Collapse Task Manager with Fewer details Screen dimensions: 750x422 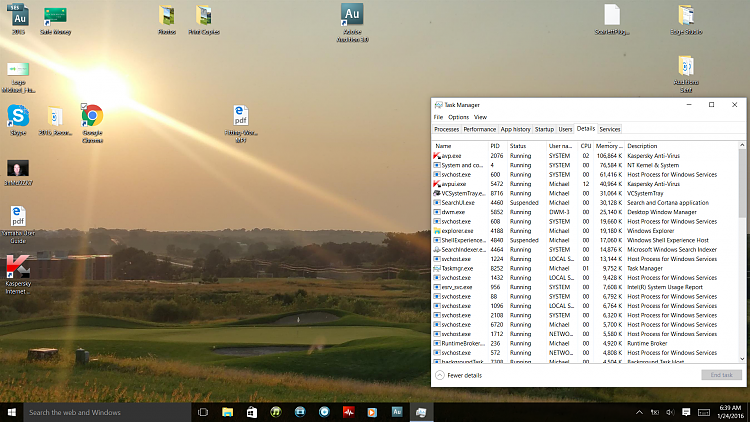(459, 375)
